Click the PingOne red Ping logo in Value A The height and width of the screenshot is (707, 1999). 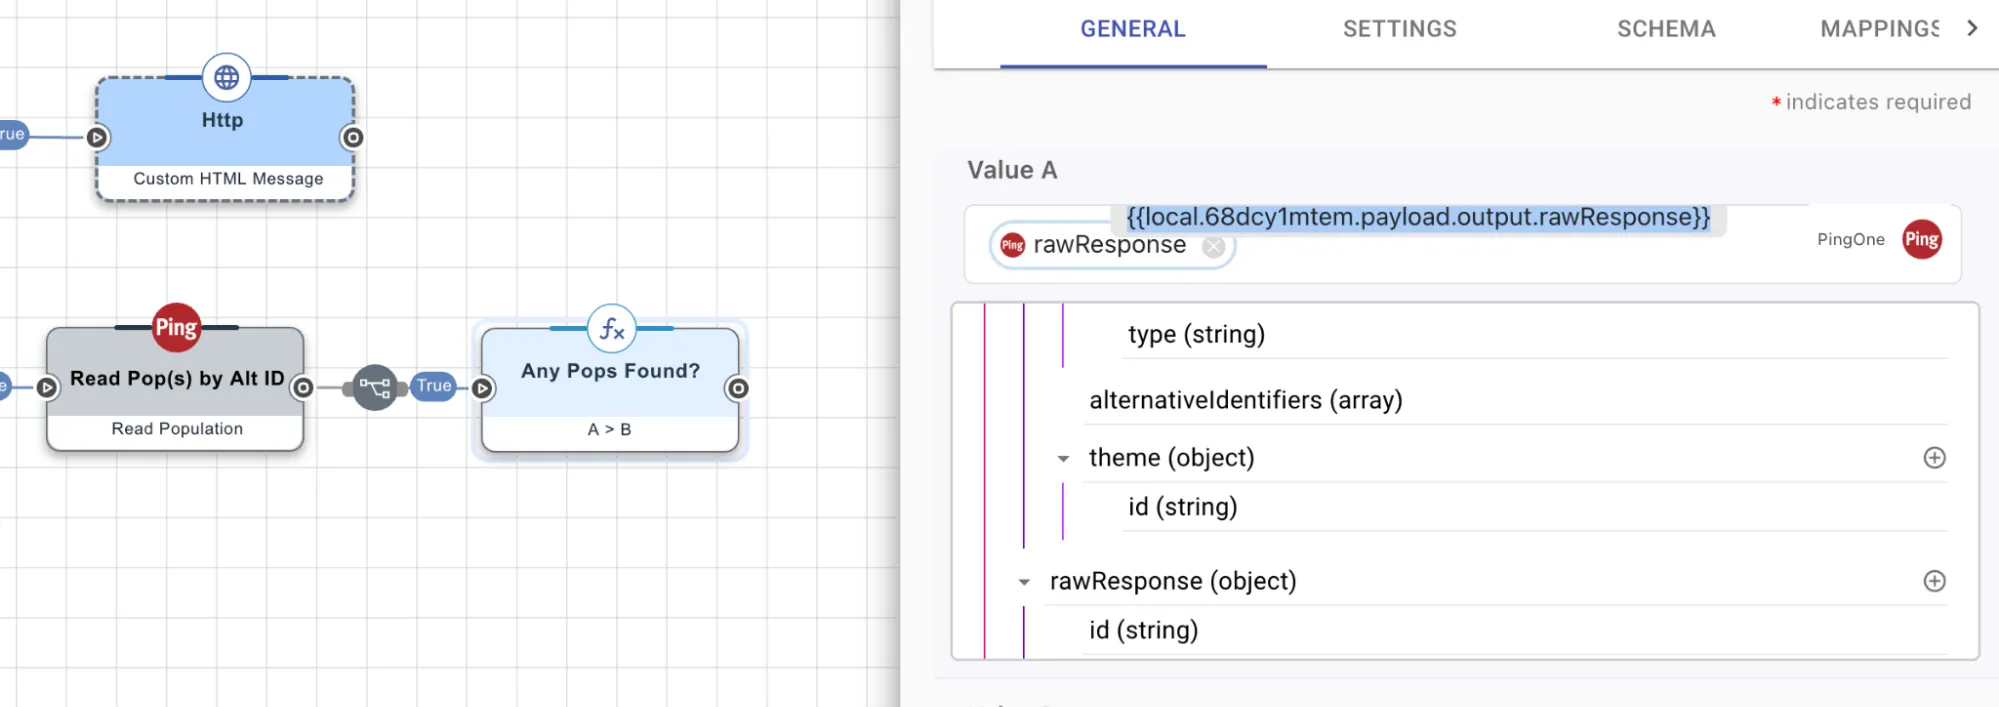[1921, 239]
